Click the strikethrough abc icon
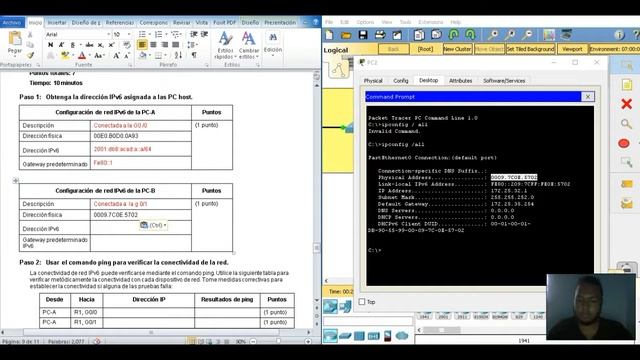 pos(89,45)
